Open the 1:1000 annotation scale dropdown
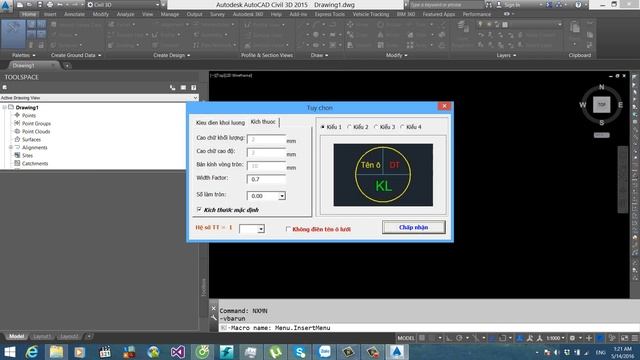The height and width of the screenshot is (360, 640). 556,338
